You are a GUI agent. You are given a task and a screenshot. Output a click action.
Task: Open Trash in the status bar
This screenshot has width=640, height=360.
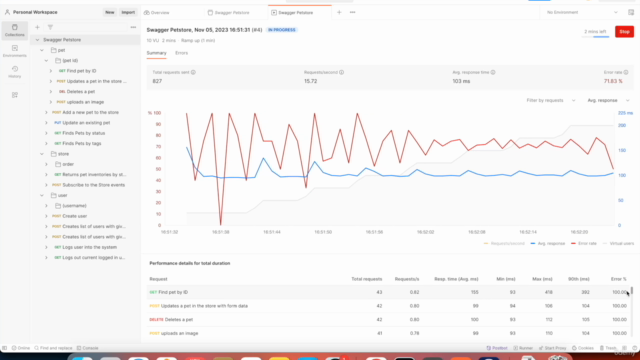[x=608, y=348]
